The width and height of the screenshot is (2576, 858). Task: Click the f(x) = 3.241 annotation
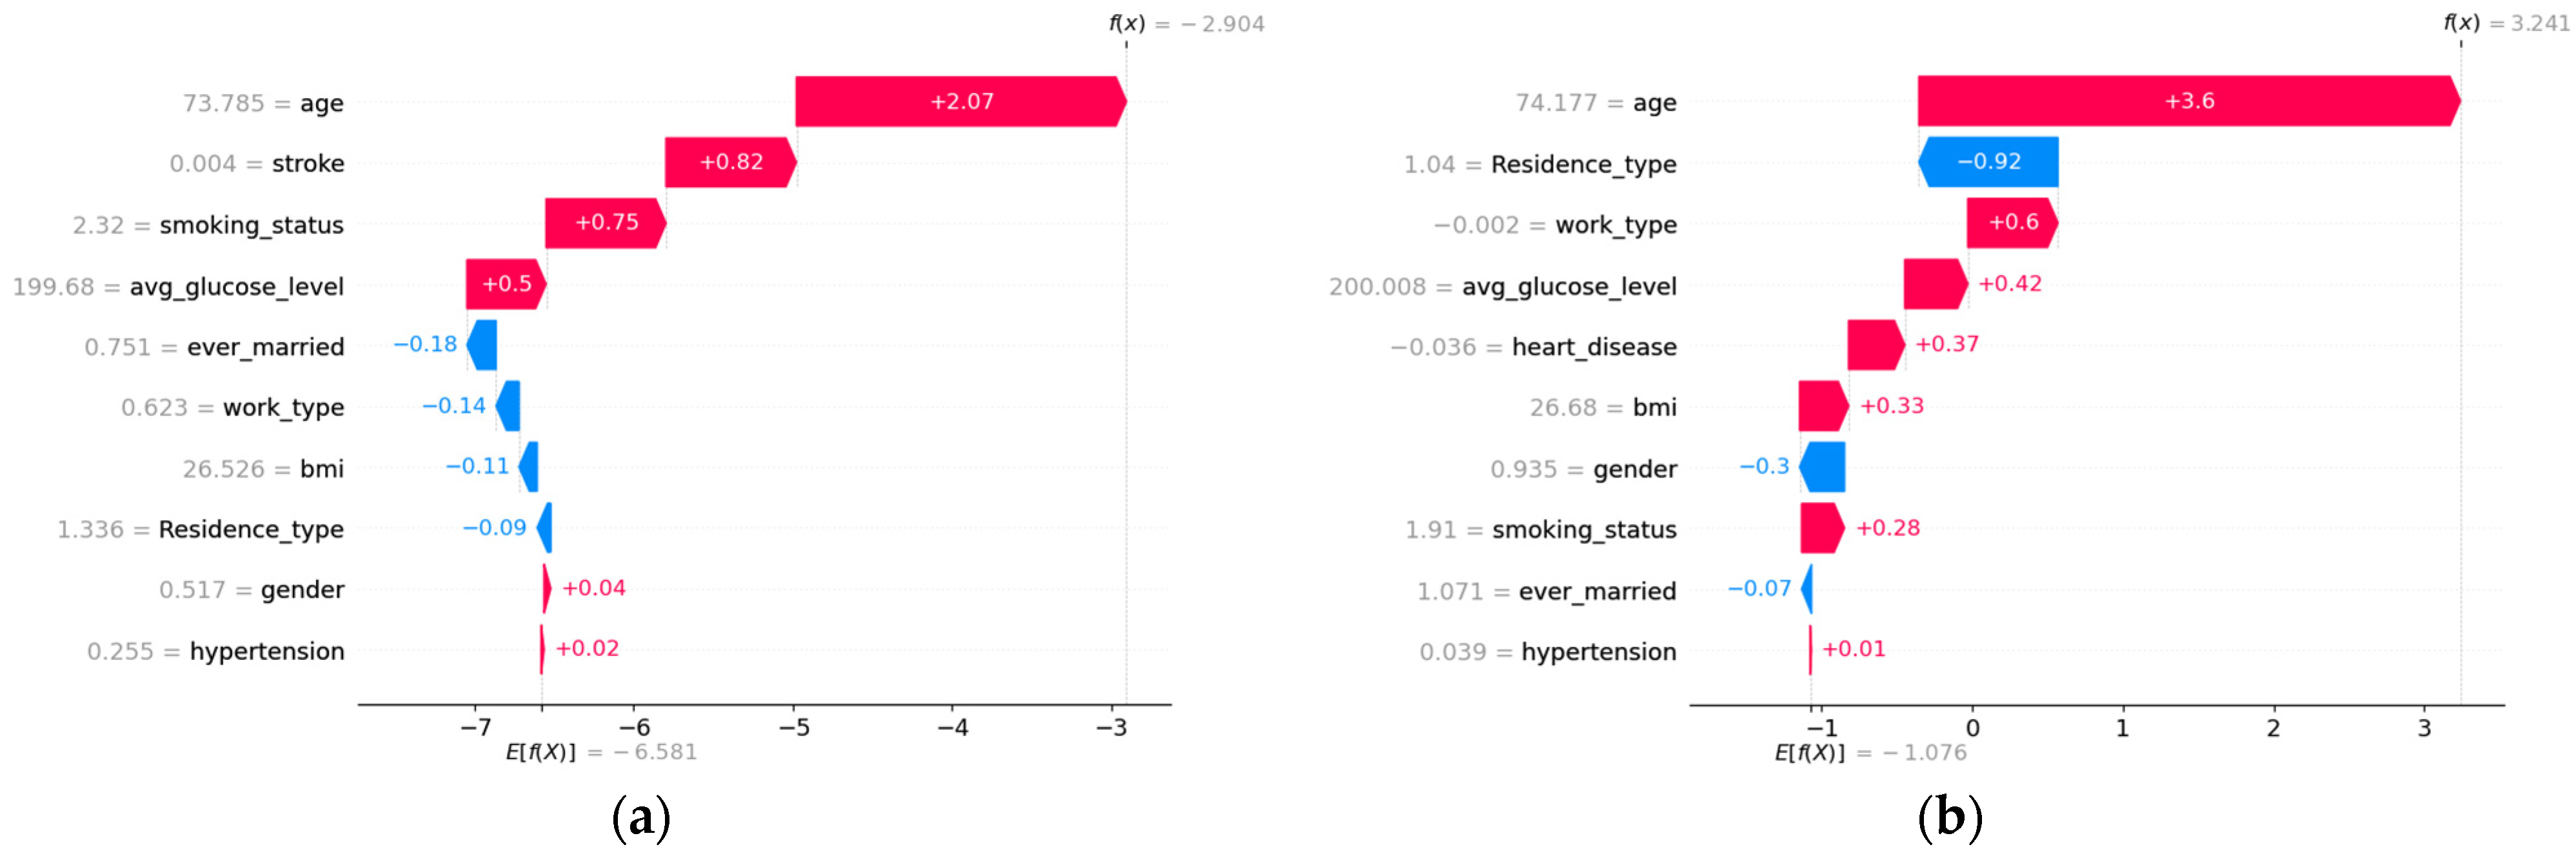[x=2506, y=23]
